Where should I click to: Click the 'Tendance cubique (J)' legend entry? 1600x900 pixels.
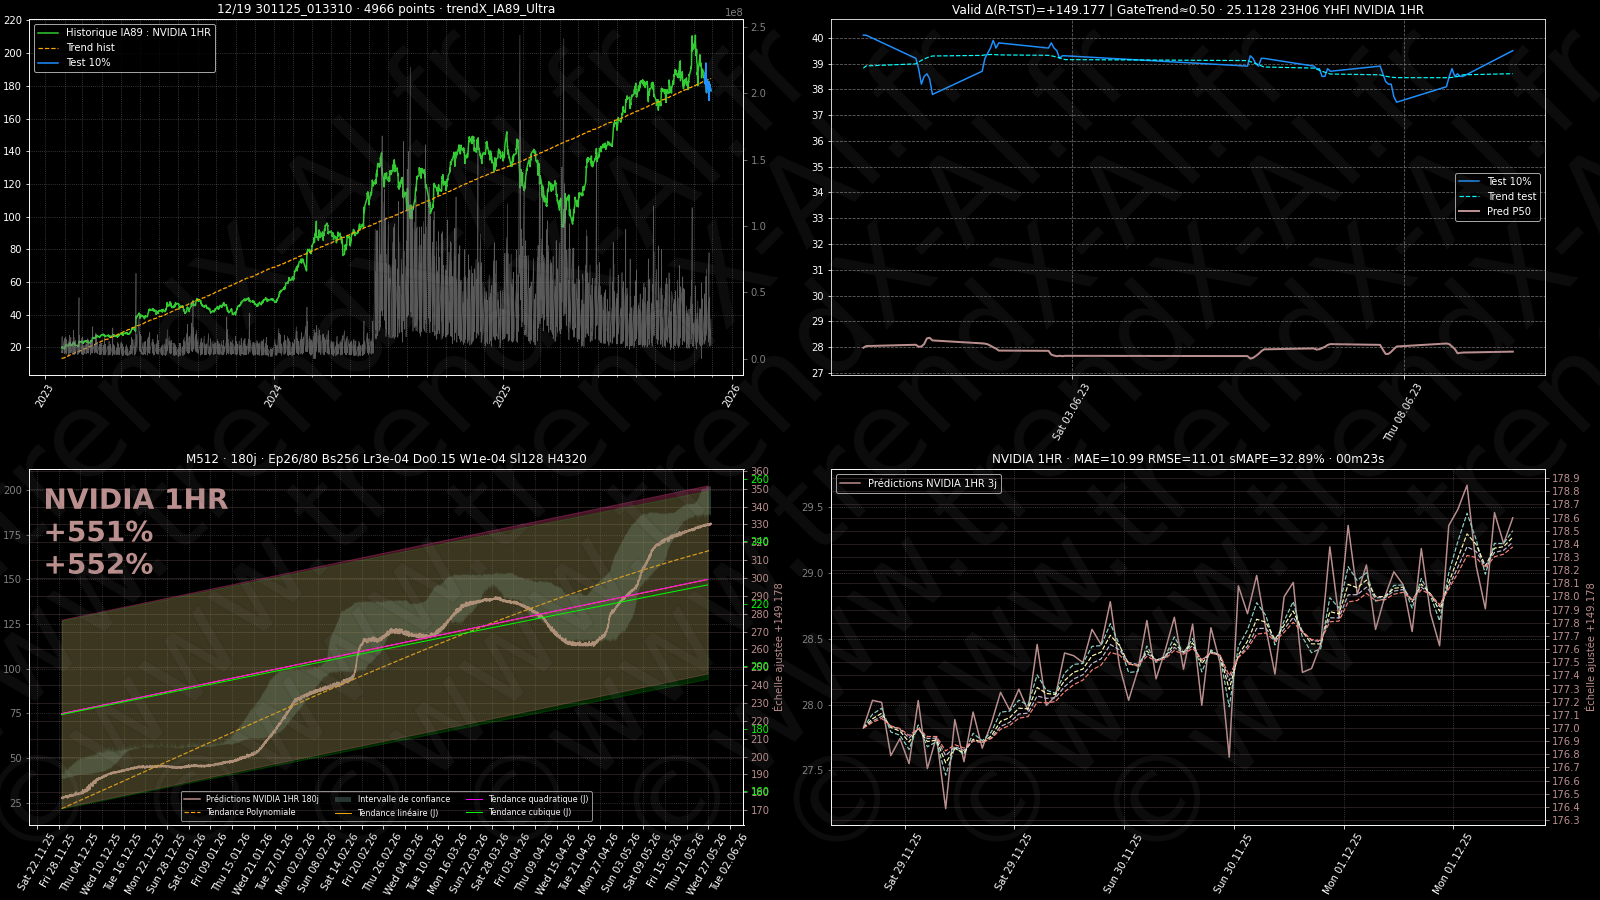click(x=529, y=813)
